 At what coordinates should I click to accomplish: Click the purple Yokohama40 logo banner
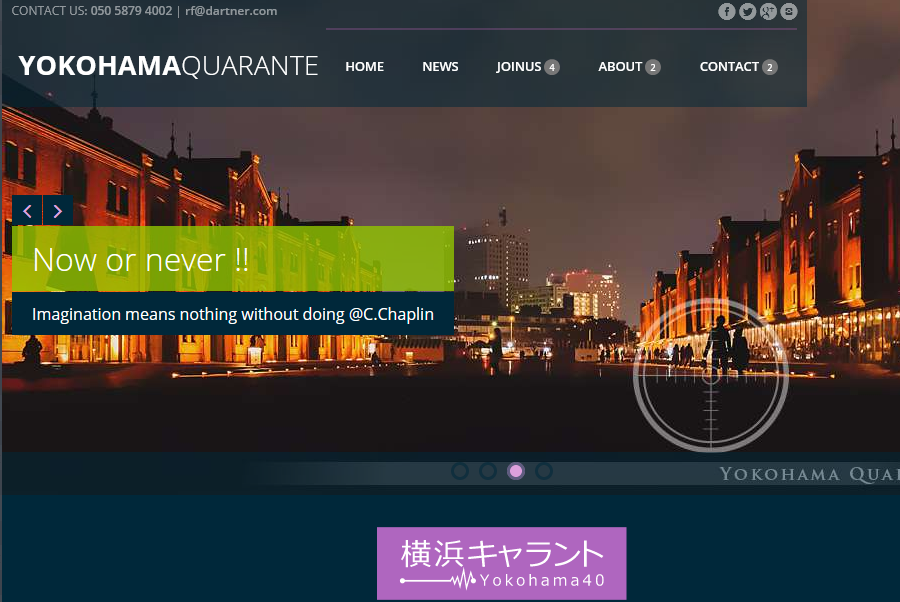tap(501, 563)
